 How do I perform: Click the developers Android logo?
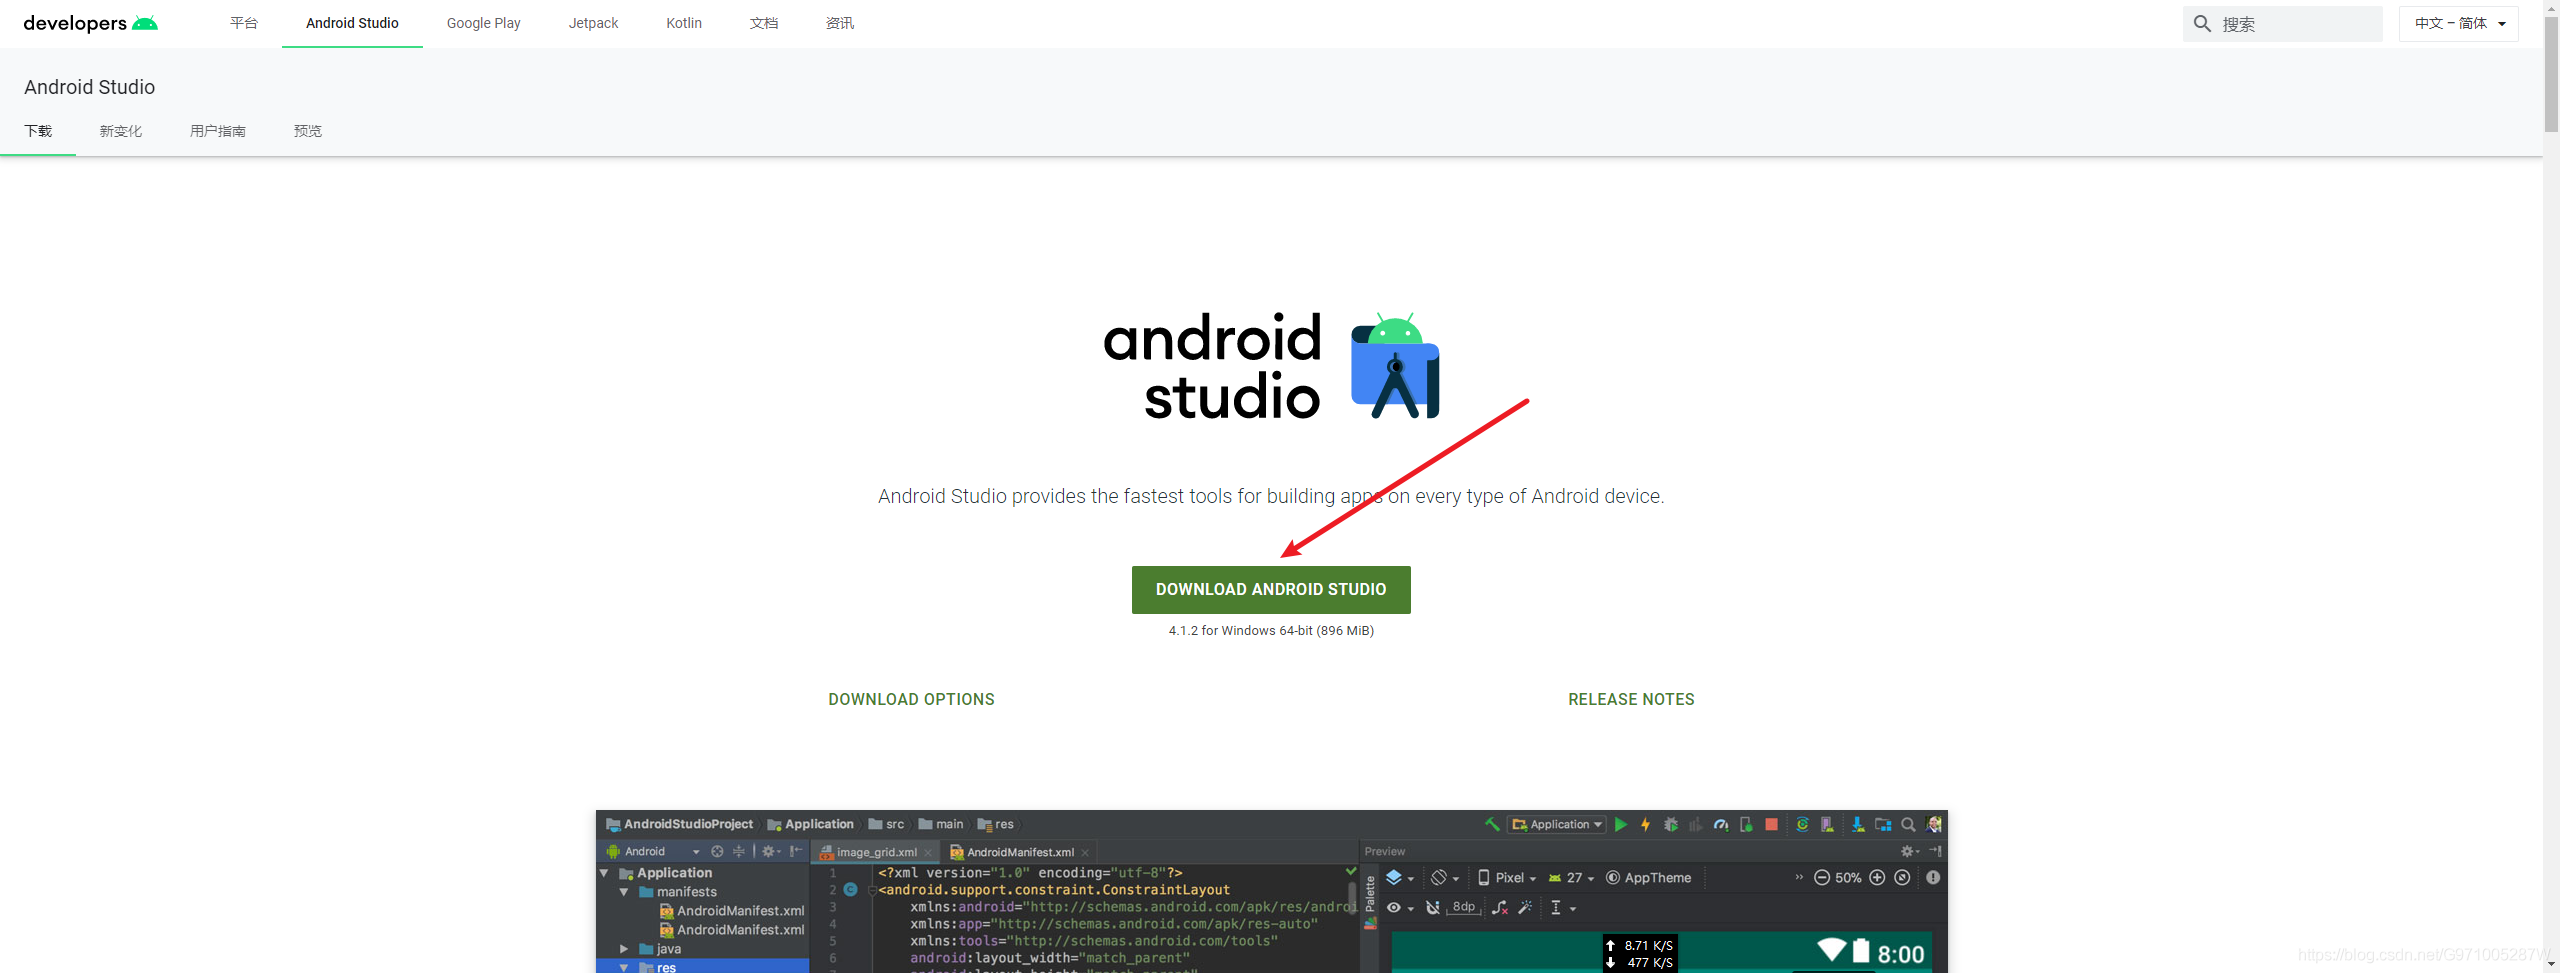tap(90, 23)
